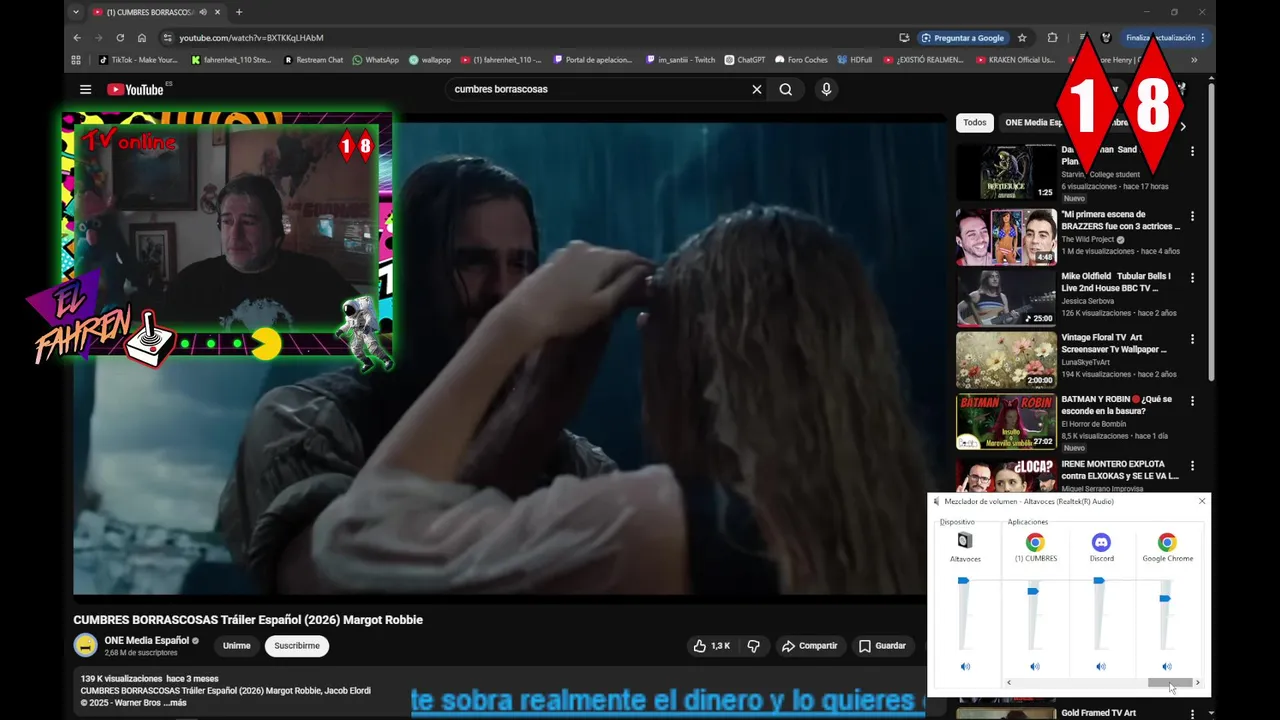Click the mixer's horizontal scrollbar right arrow
This screenshot has height=720, width=1280.
click(x=1197, y=683)
